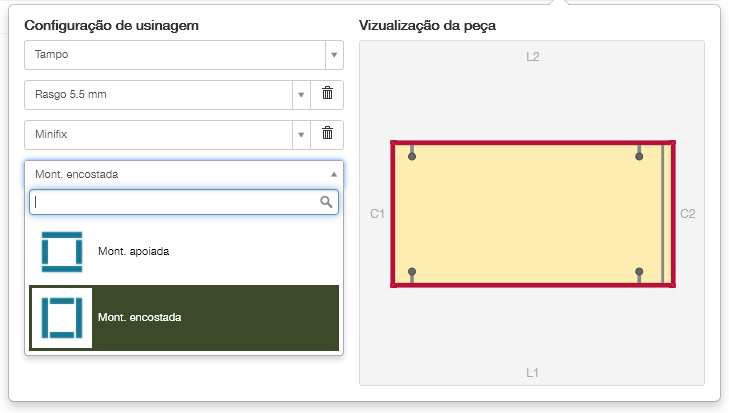Open the Minifix dropdown arrow
Viewport: 729px width, 413px height.
click(300, 134)
